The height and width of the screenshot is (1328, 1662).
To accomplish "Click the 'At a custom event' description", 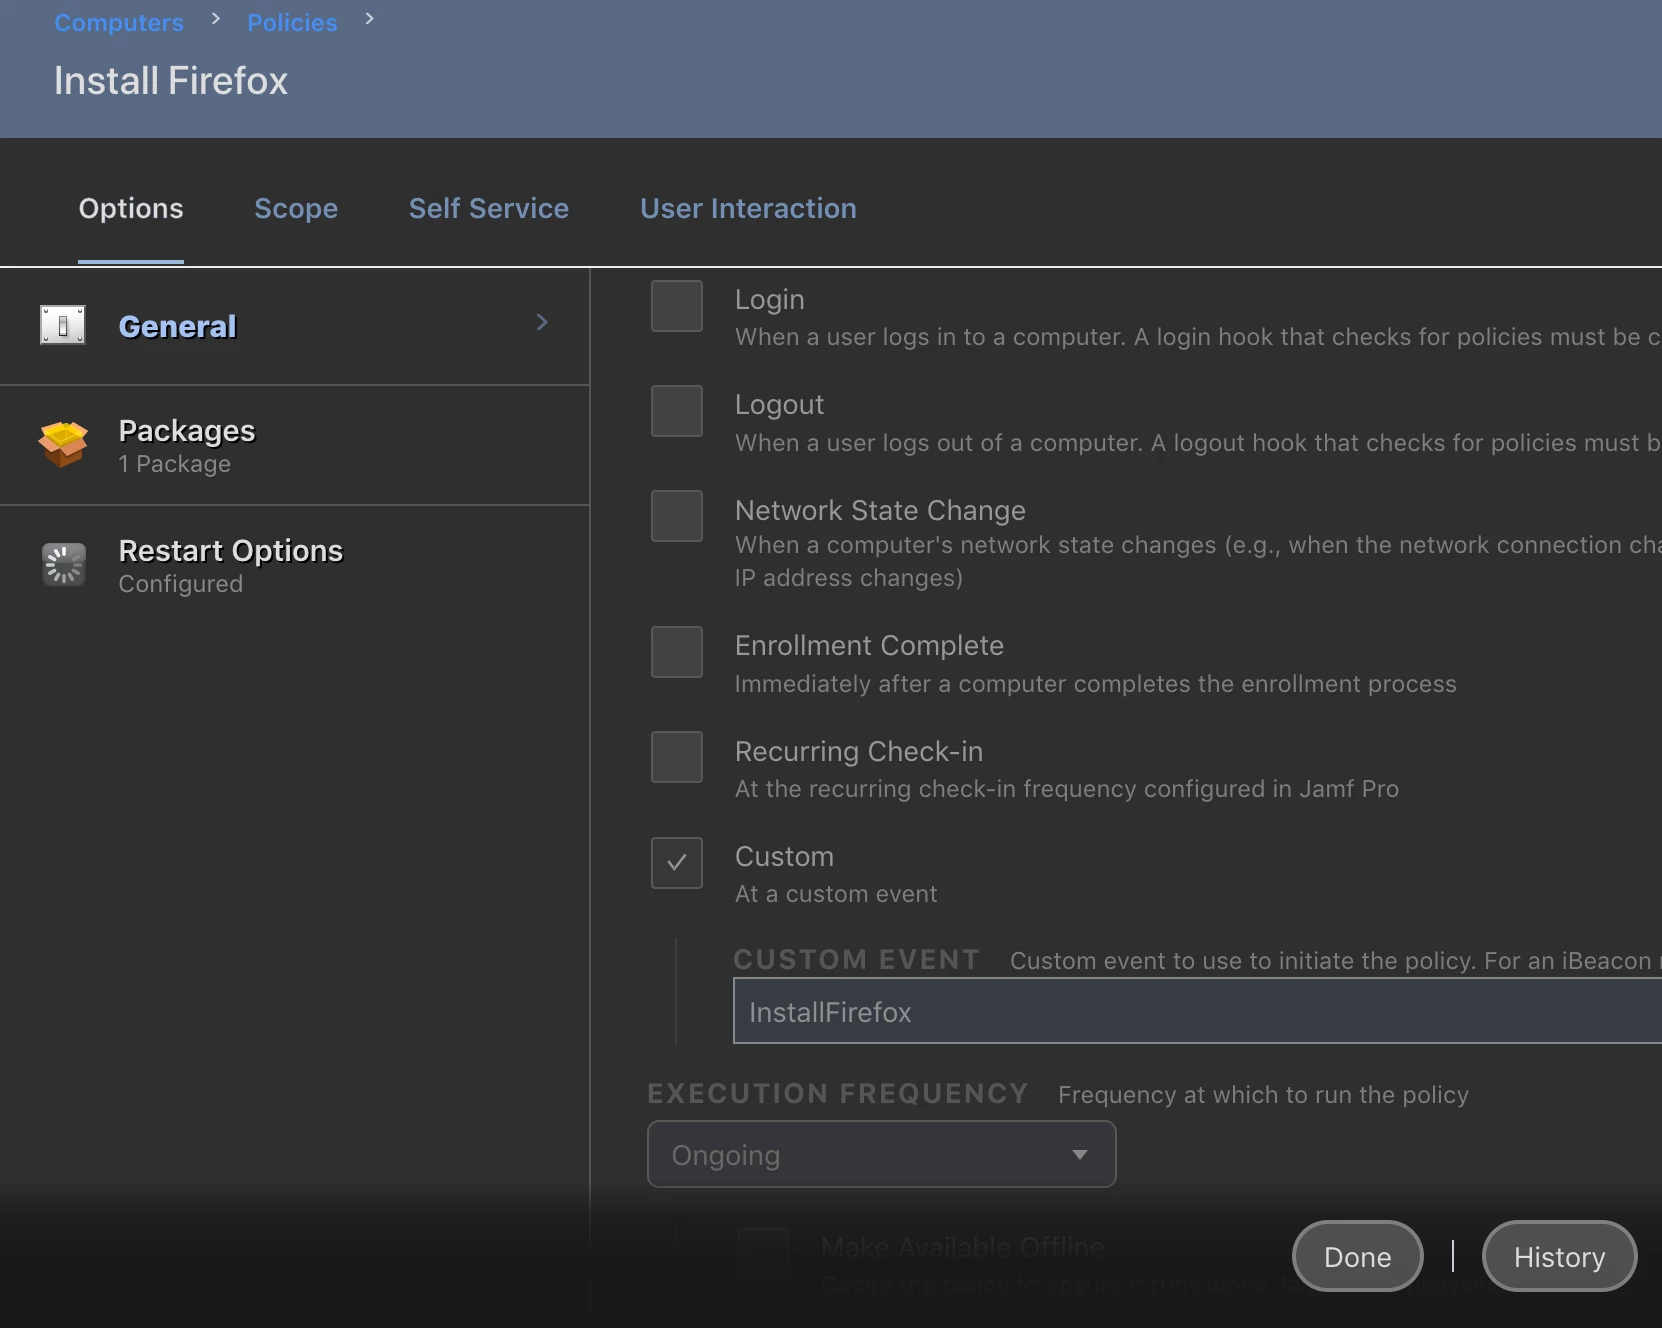I will coord(836,894).
